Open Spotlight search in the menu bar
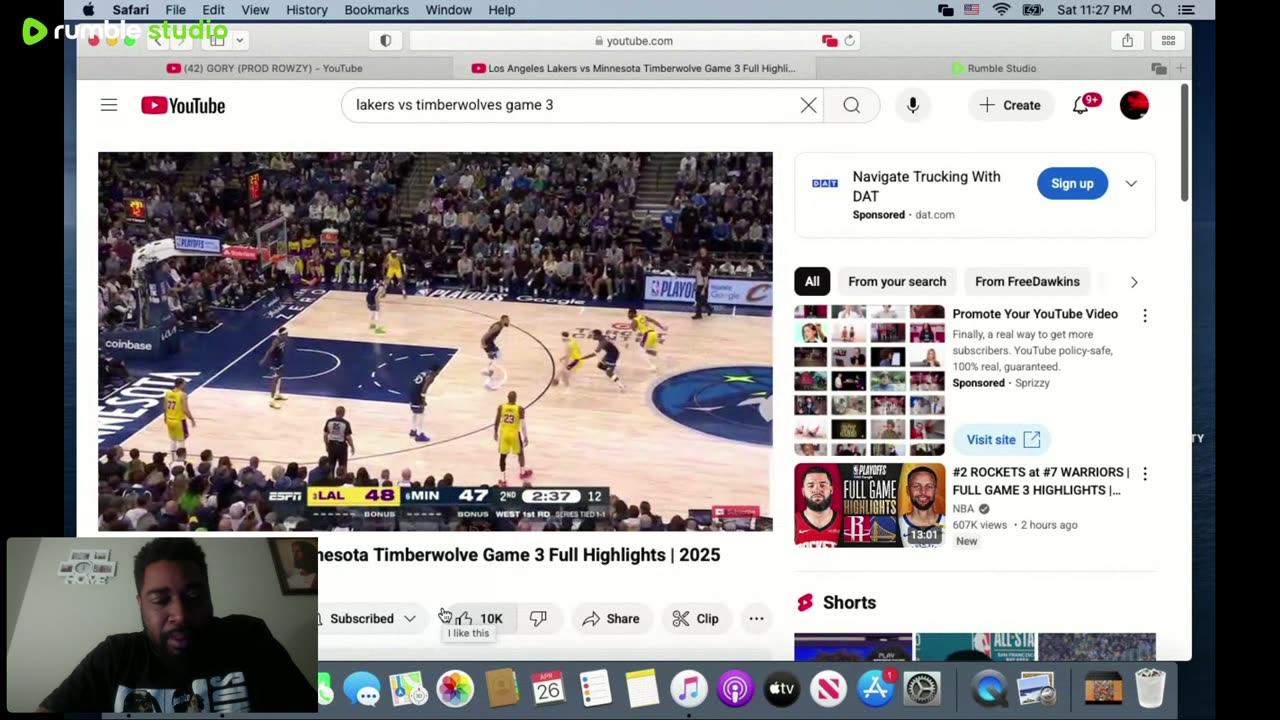 pos(1157,10)
